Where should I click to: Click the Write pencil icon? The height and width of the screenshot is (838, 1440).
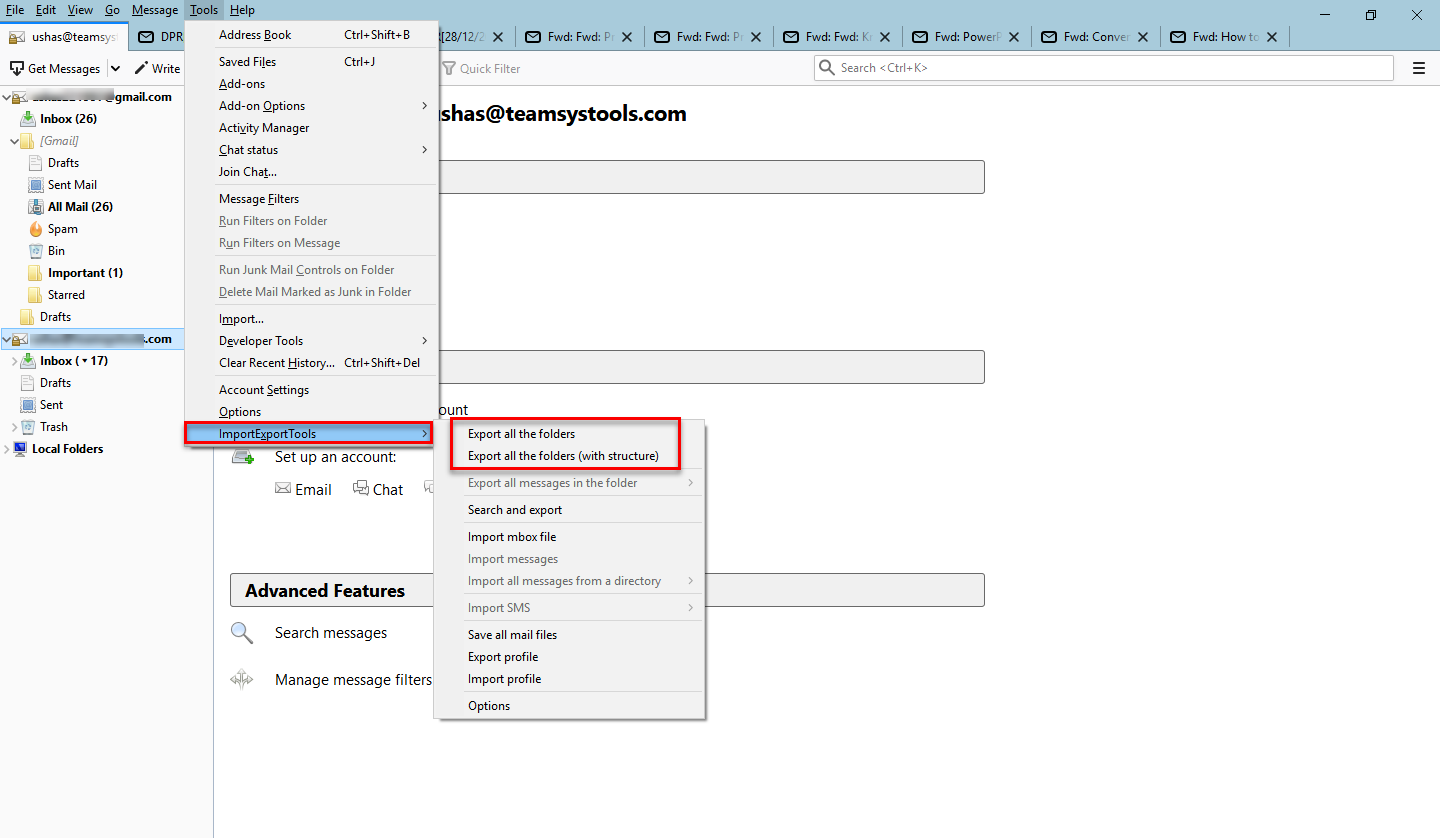(141, 69)
